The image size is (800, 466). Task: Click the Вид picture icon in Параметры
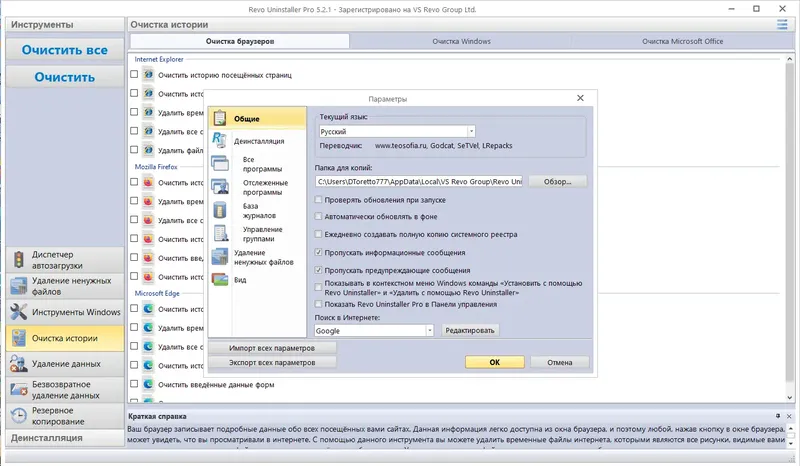click(x=220, y=279)
